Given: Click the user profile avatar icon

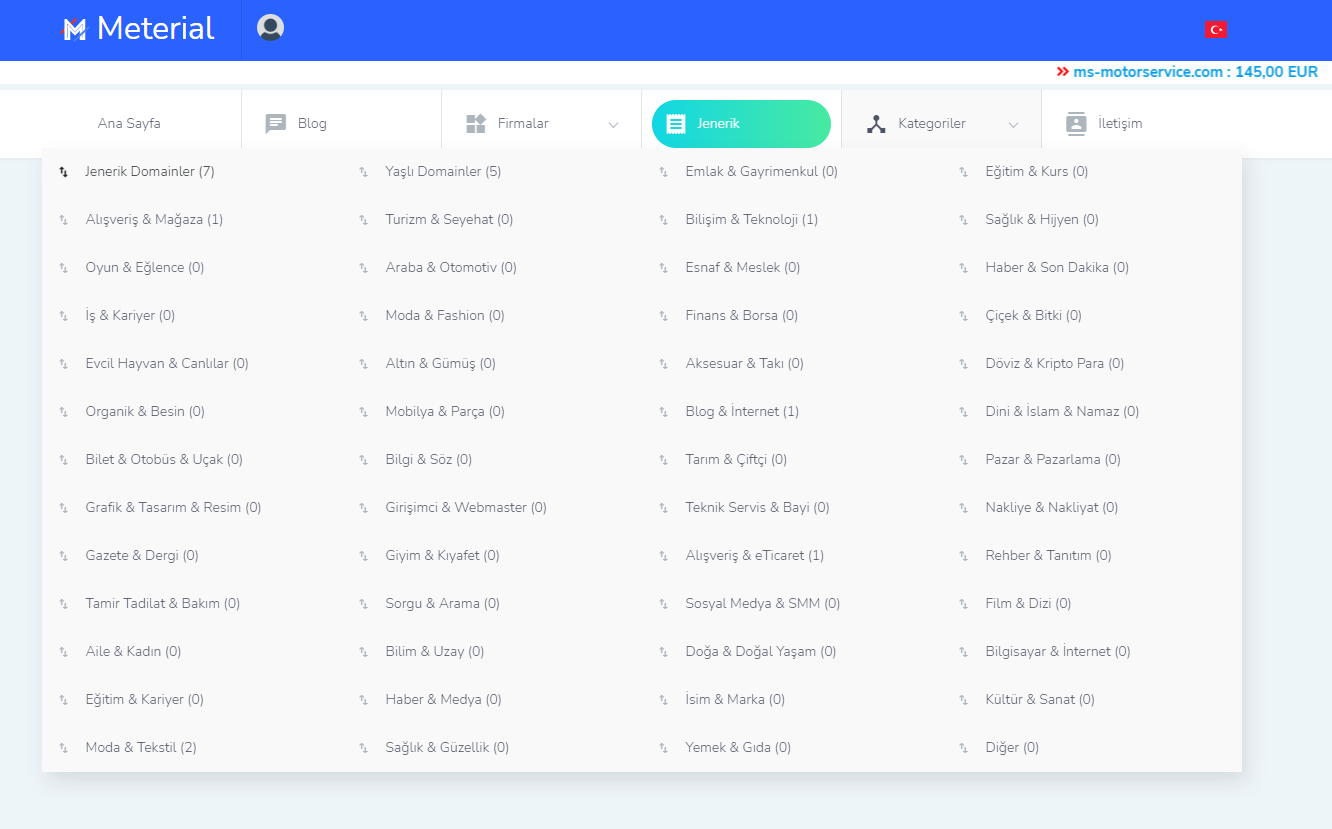Looking at the screenshot, I should (x=270, y=28).
